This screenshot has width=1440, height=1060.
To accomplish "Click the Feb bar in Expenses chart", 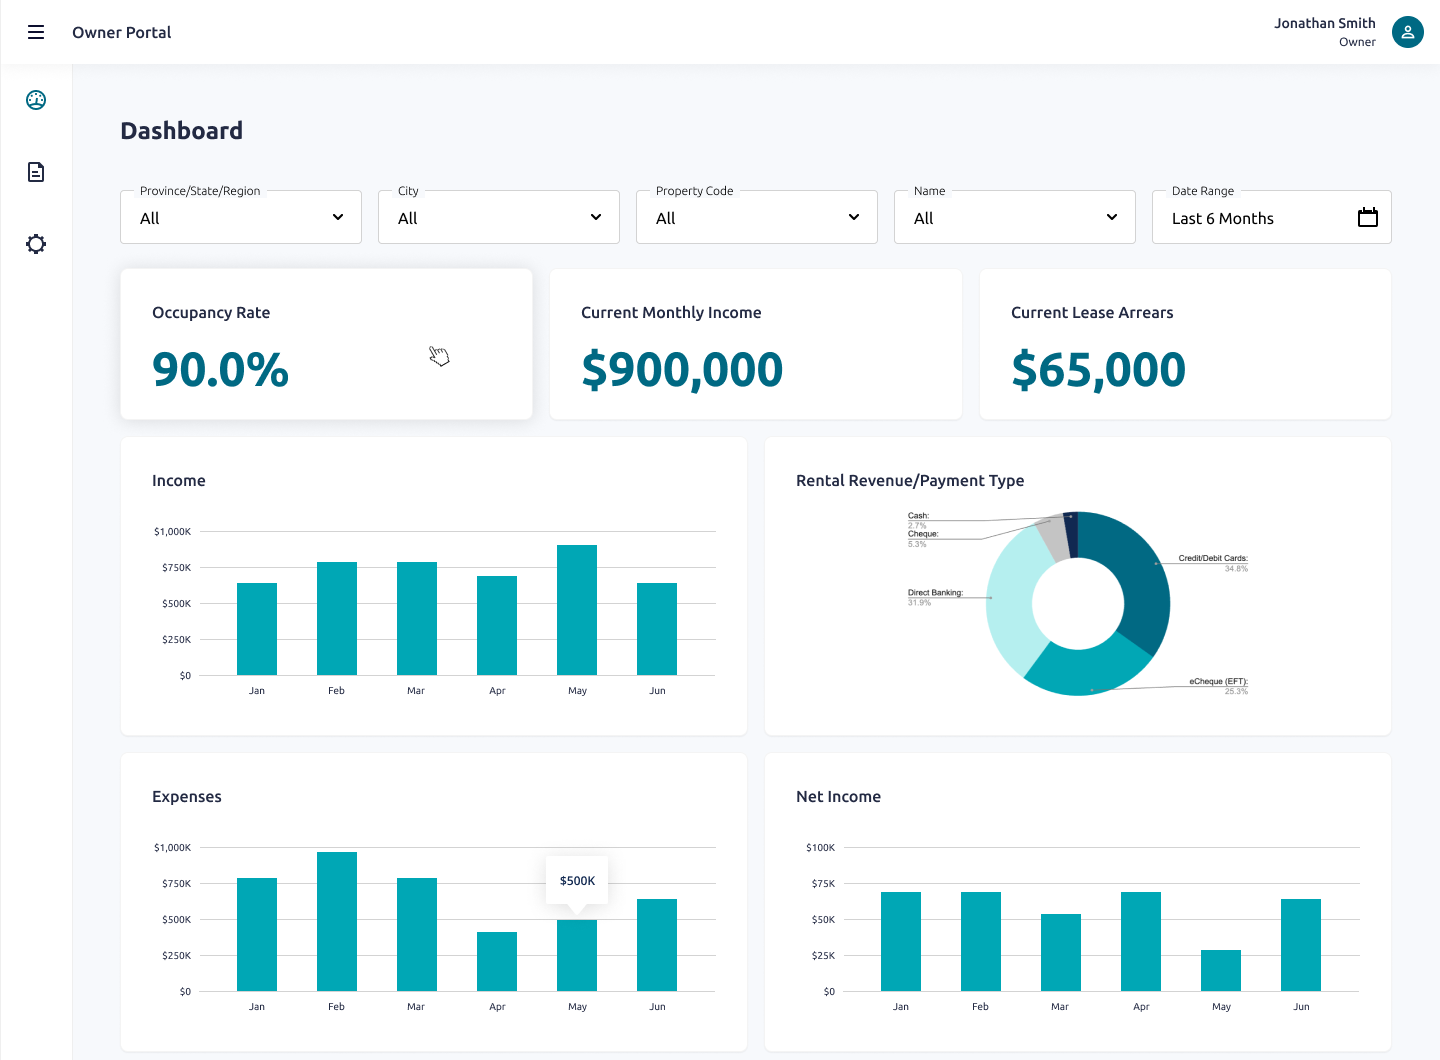I will pos(337,921).
